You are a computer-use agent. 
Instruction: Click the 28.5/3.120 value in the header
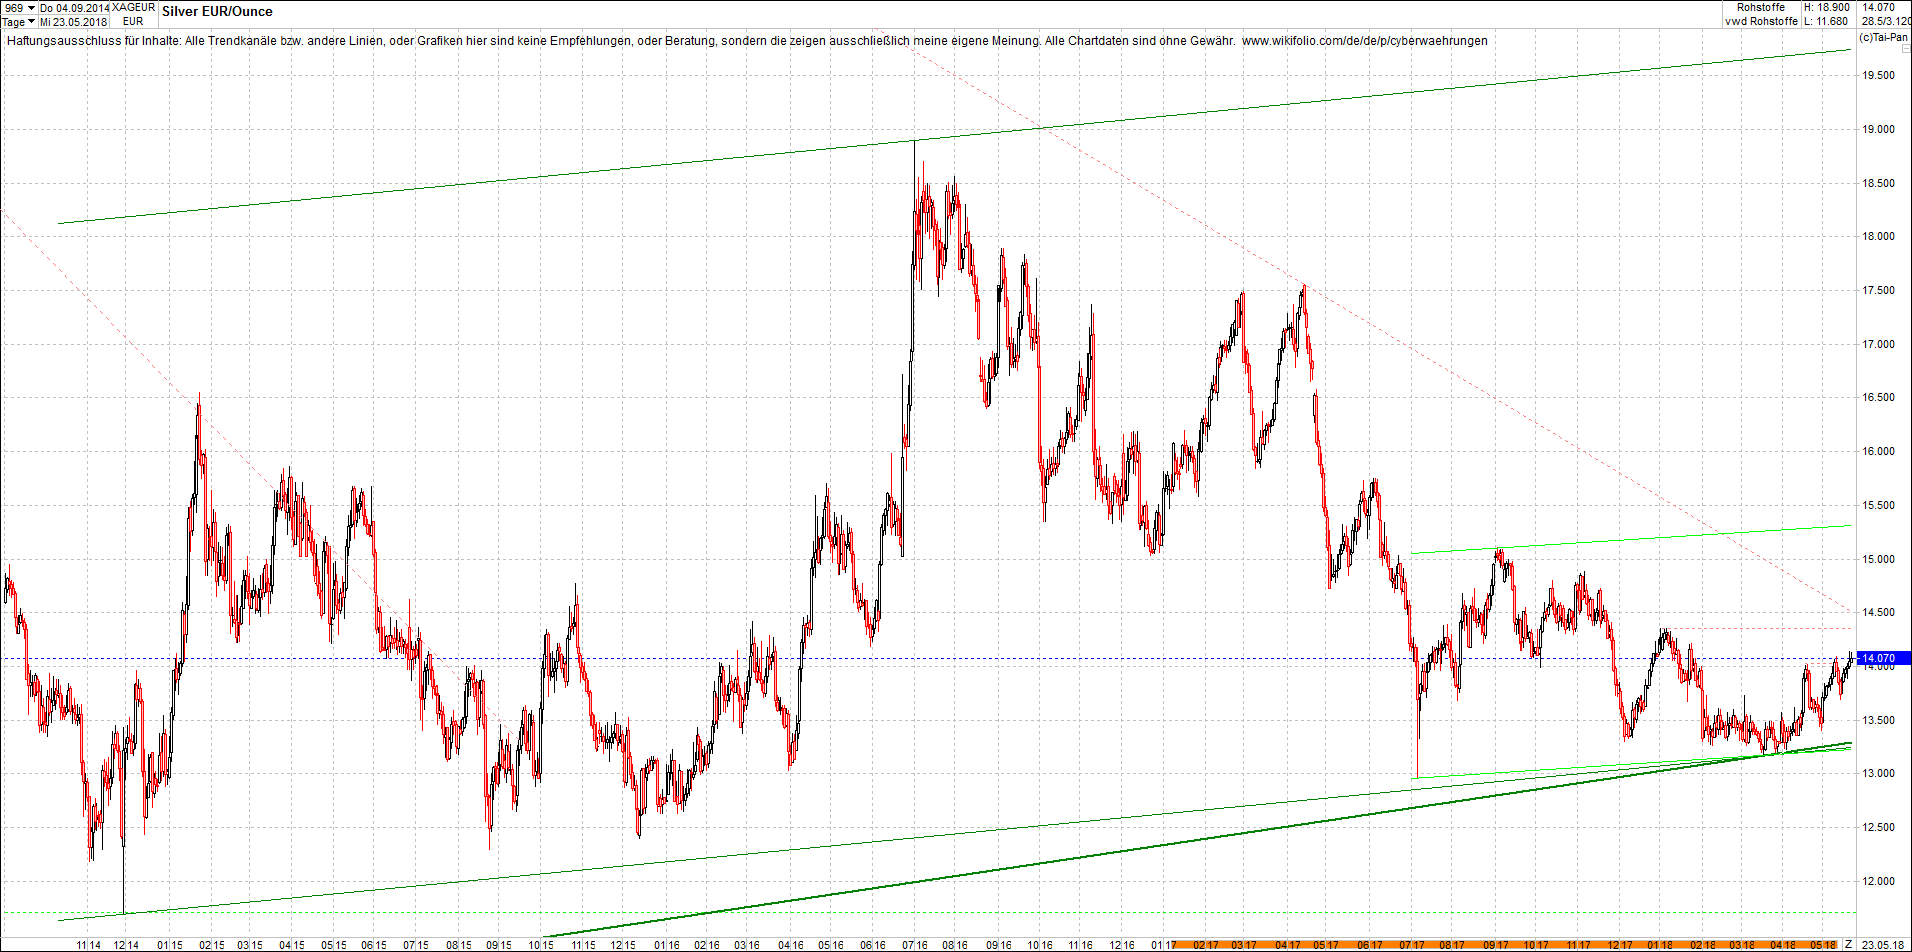[1886, 21]
